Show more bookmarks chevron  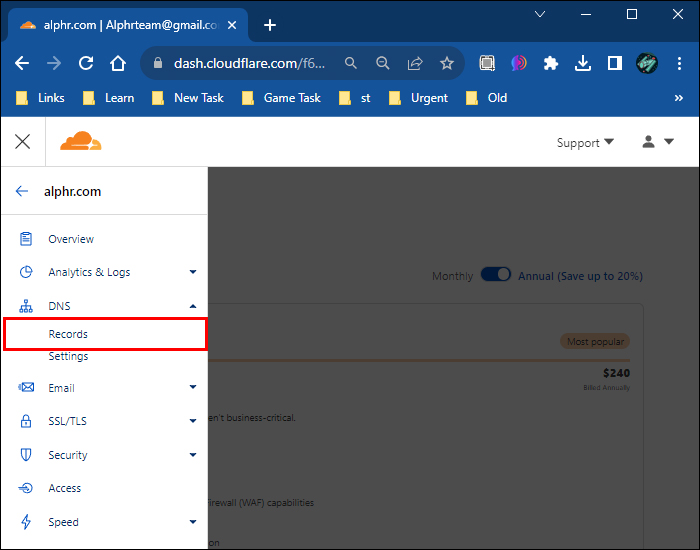coord(679,98)
